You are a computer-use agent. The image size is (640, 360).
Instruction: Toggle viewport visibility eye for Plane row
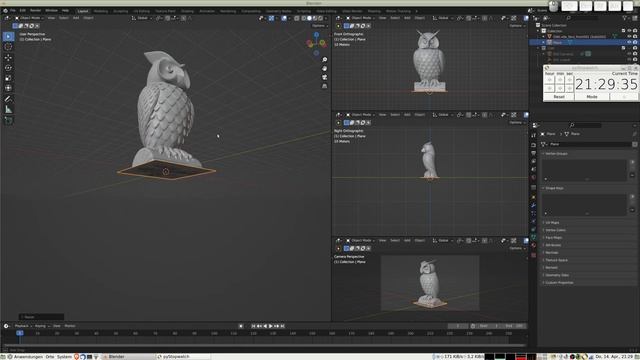629,42
